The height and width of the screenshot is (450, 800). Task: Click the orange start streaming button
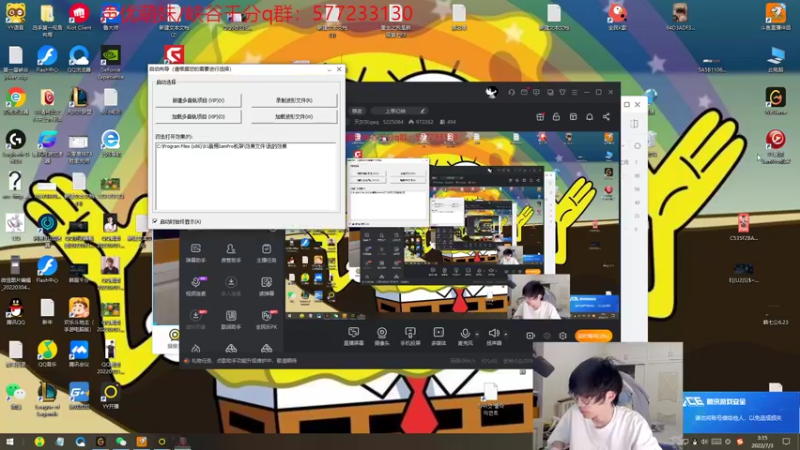593,336
